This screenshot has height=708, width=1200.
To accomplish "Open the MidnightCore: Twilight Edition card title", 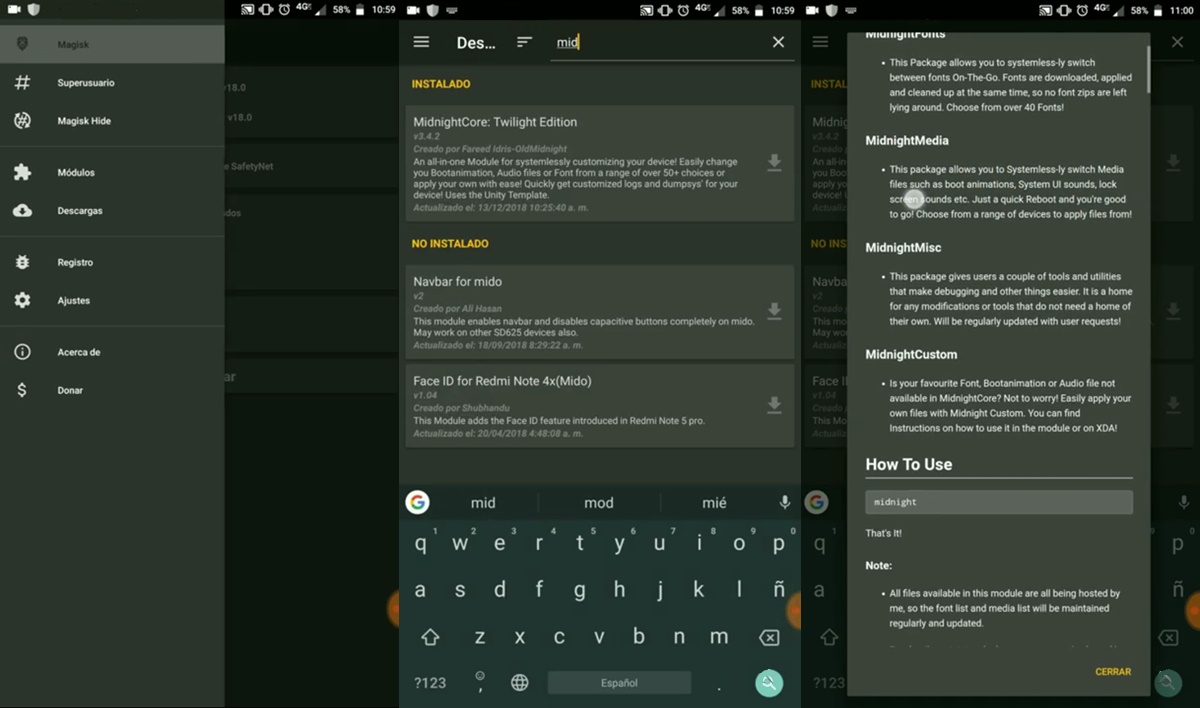I will (x=495, y=122).
